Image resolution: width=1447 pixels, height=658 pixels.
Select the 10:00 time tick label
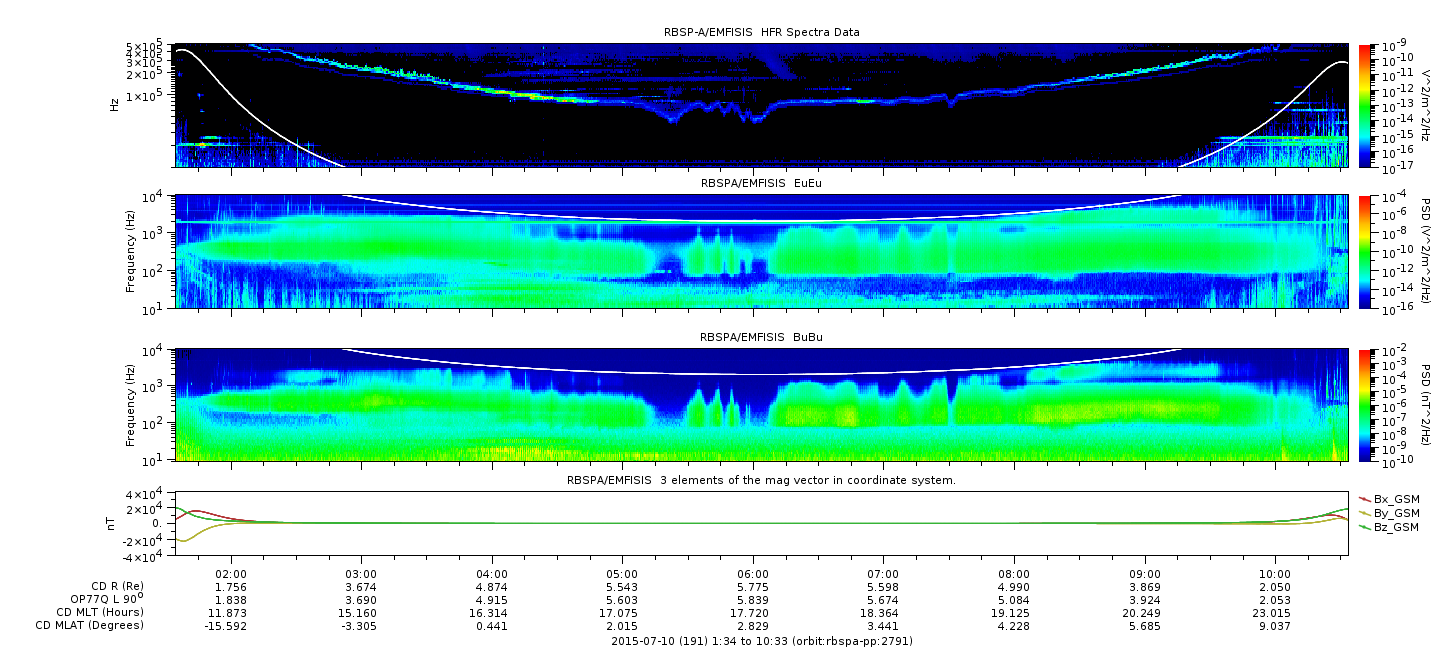[x=1273, y=572]
